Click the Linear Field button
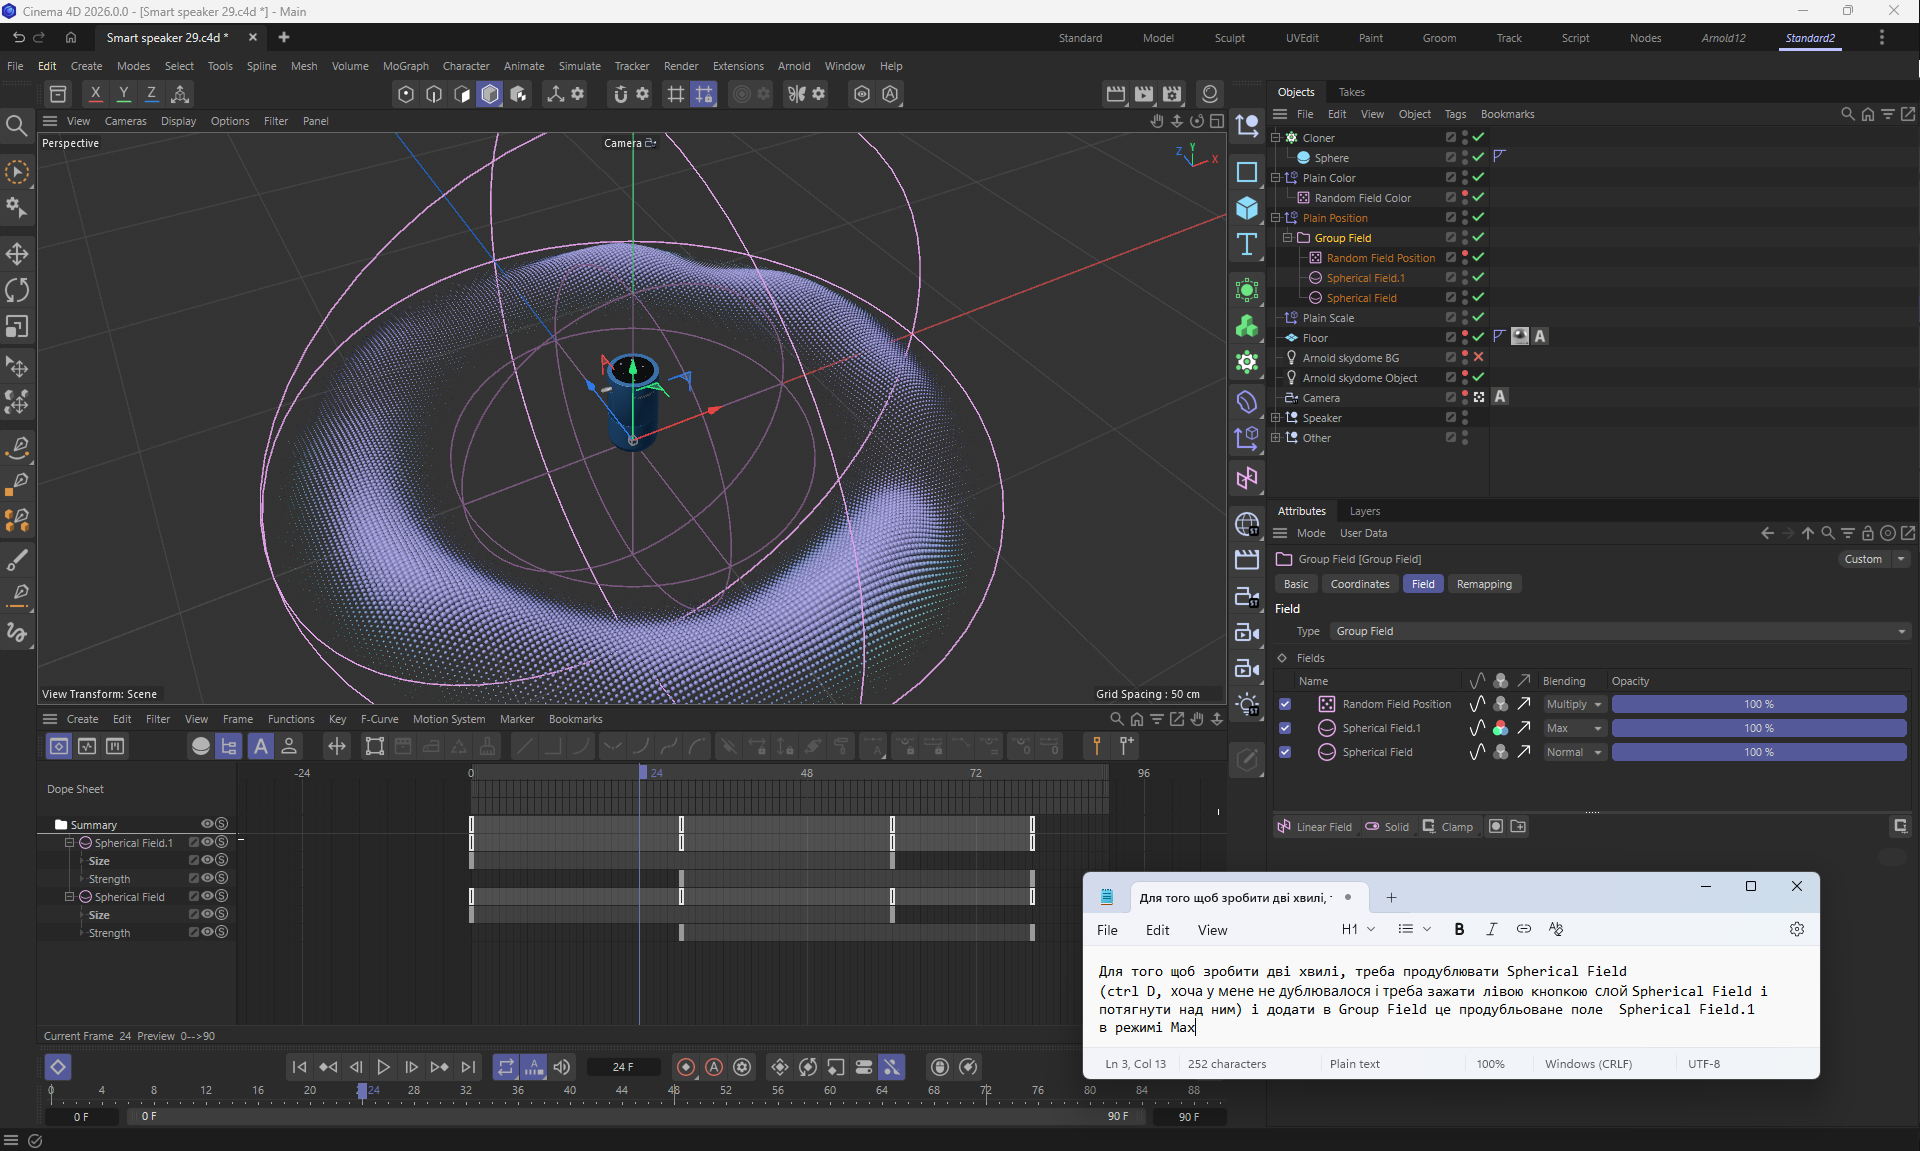 click(x=1314, y=826)
